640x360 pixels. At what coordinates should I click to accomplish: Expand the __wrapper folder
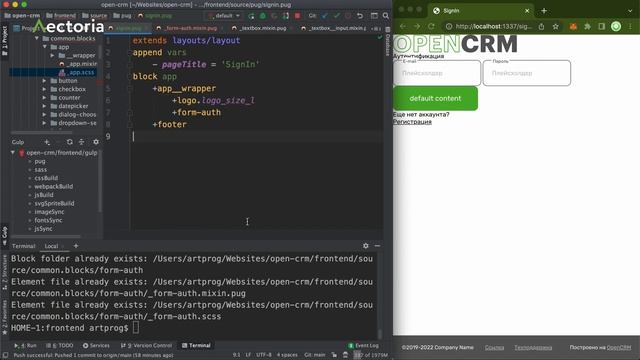[x=52, y=55]
